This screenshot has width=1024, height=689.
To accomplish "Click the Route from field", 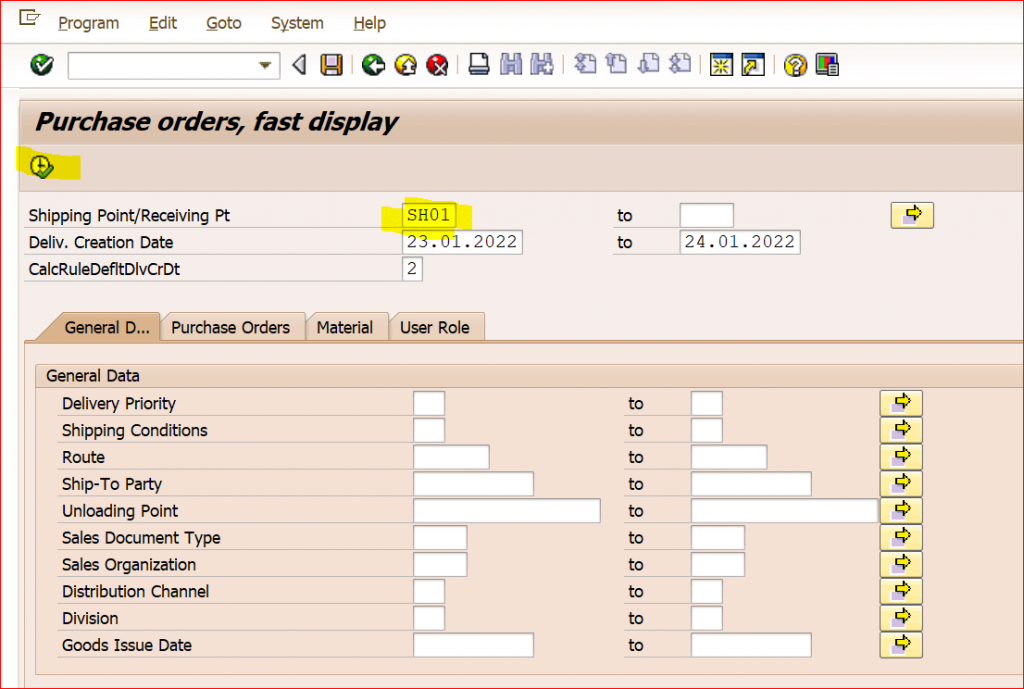I will 451,457.
